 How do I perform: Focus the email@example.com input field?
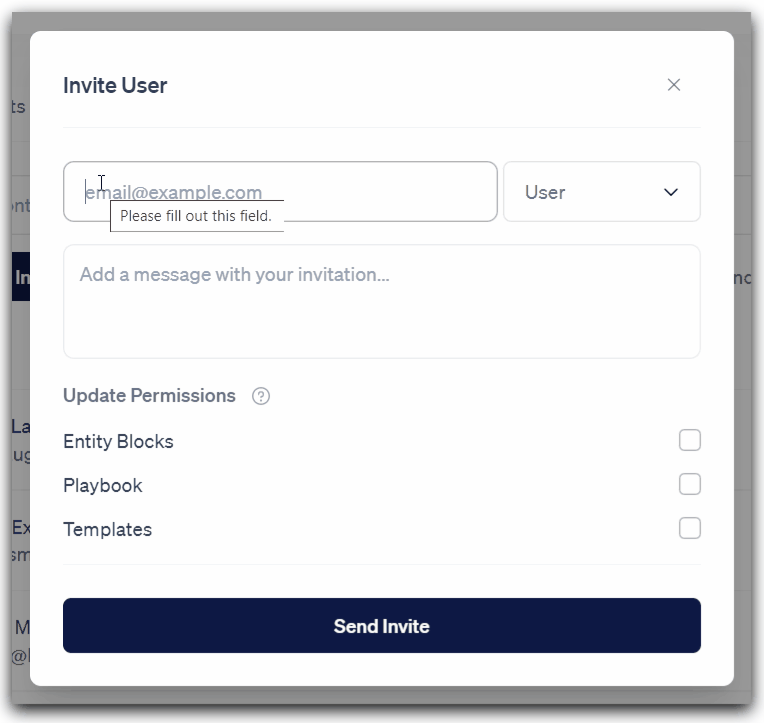click(280, 191)
